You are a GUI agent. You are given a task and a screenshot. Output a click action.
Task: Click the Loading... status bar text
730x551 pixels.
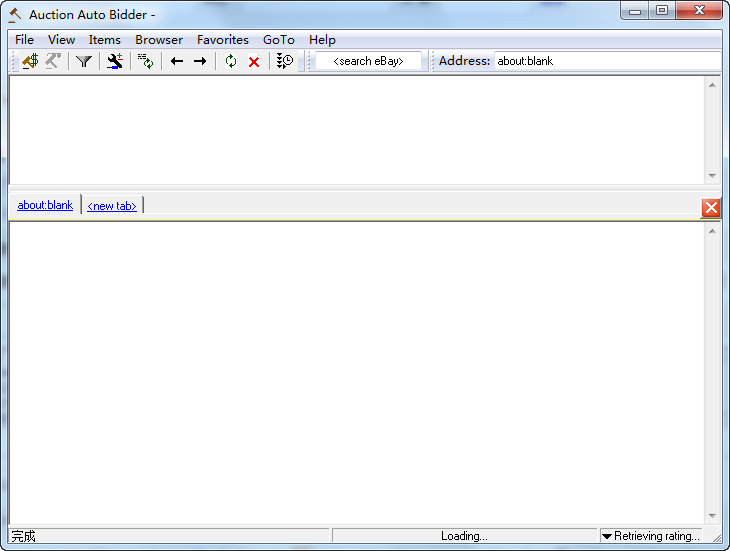[x=464, y=536]
